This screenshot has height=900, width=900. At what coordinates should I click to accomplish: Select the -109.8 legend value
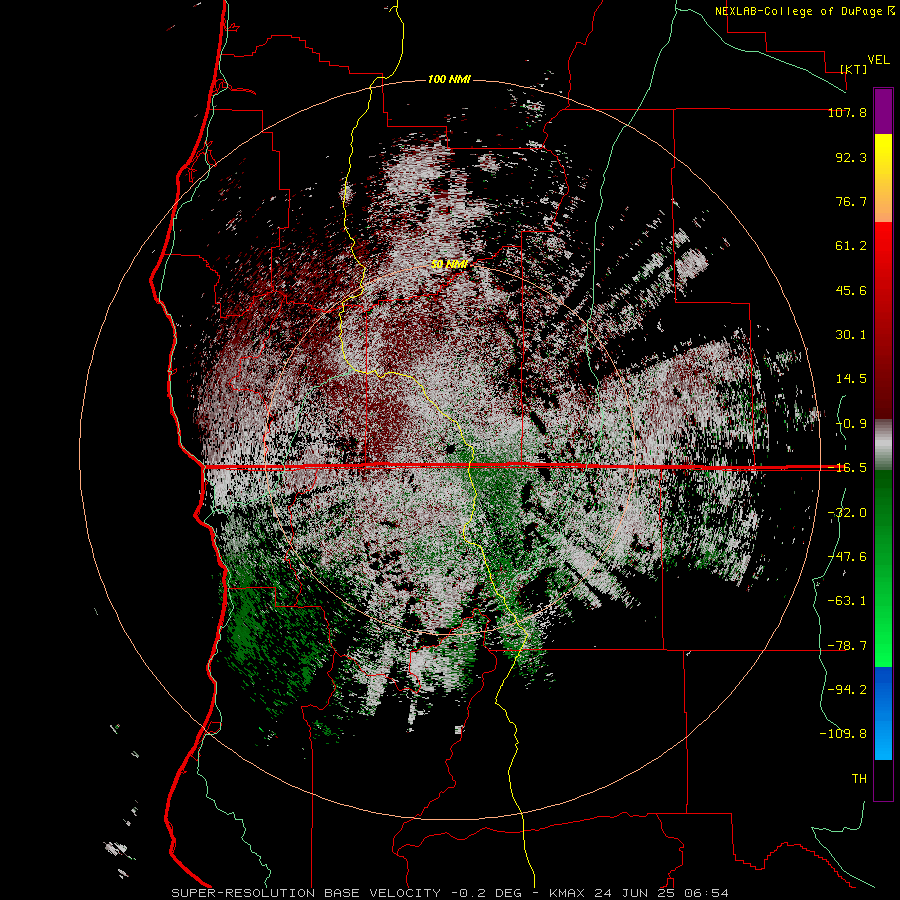[x=843, y=734]
